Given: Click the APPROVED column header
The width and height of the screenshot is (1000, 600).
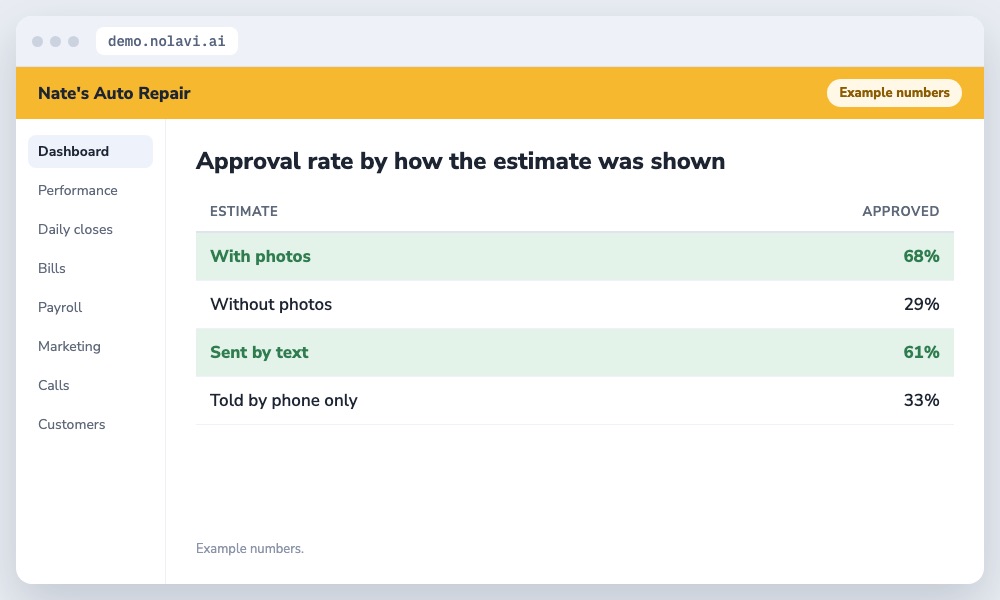Looking at the screenshot, I should (x=901, y=211).
